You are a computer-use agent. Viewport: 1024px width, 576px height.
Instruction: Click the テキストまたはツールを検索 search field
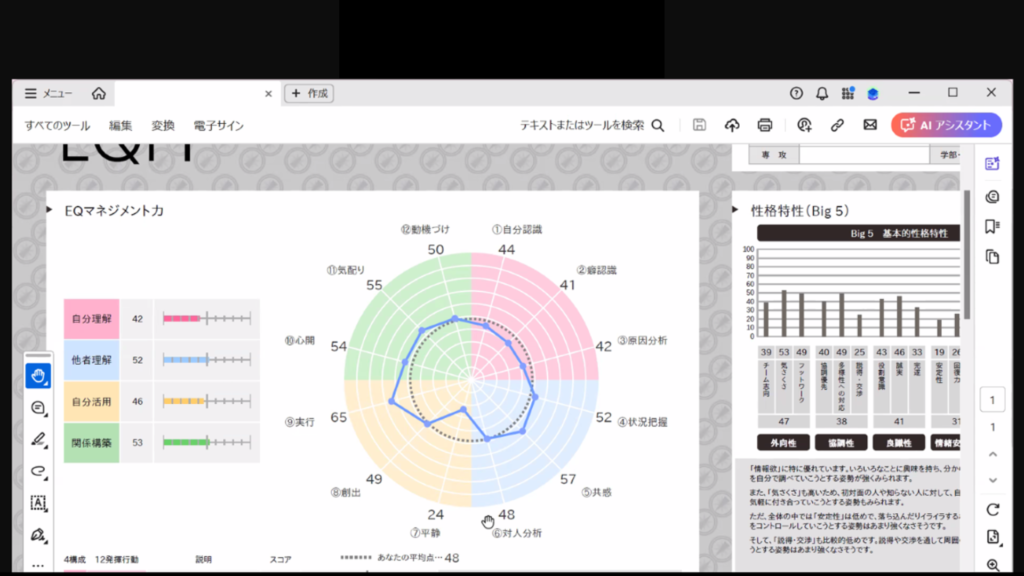point(592,125)
